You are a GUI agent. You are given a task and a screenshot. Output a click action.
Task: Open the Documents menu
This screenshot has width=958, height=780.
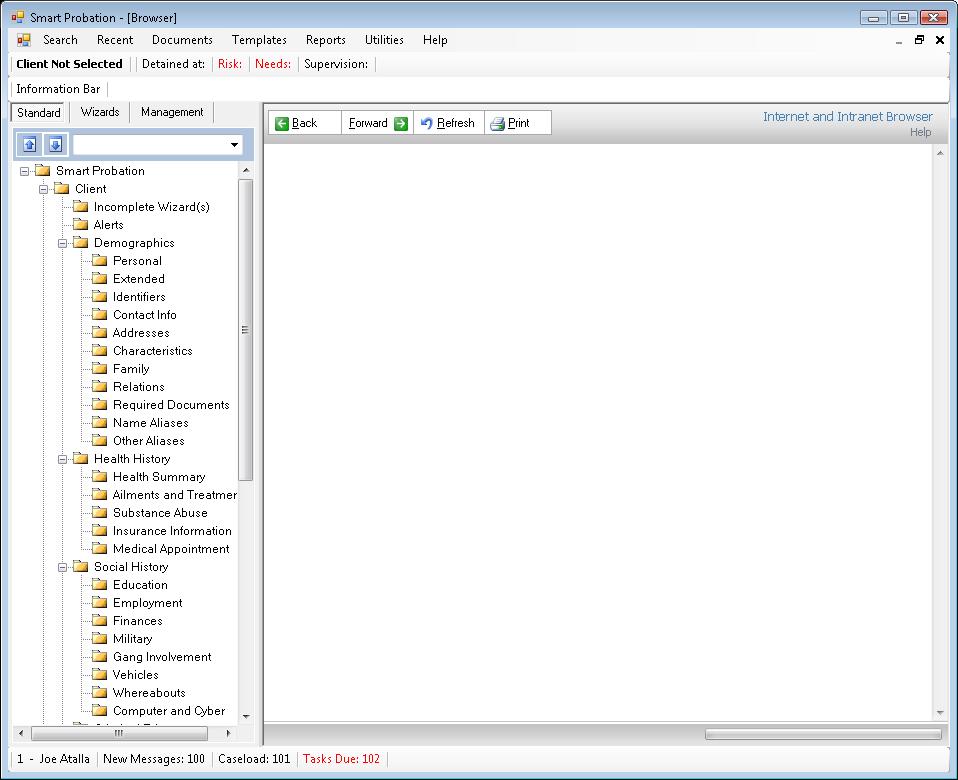tap(182, 40)
